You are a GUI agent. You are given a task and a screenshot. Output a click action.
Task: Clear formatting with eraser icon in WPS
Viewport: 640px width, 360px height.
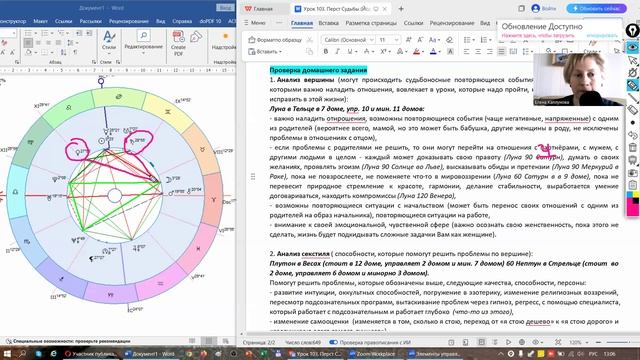tap(449, 40)
